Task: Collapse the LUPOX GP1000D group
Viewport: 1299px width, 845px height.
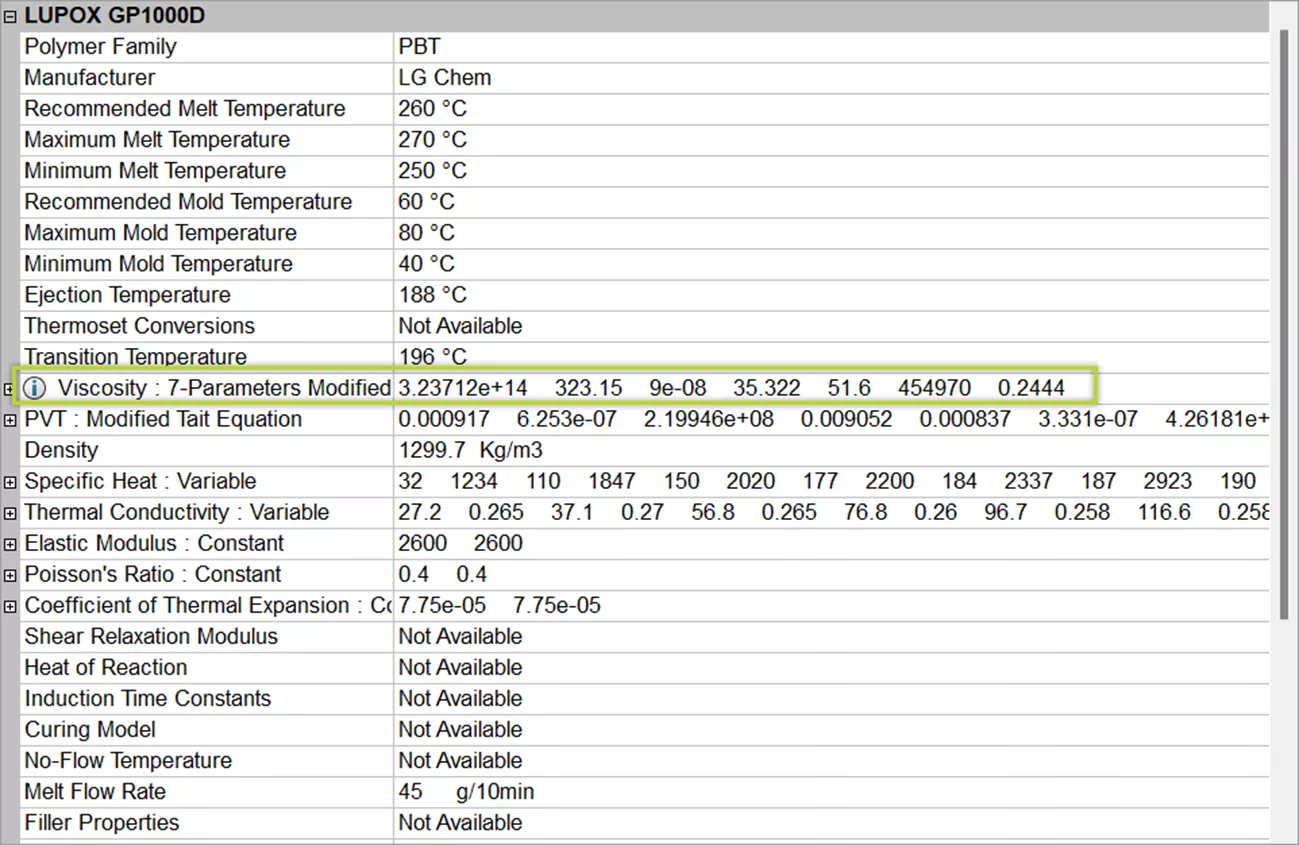Action: point(10,16)
